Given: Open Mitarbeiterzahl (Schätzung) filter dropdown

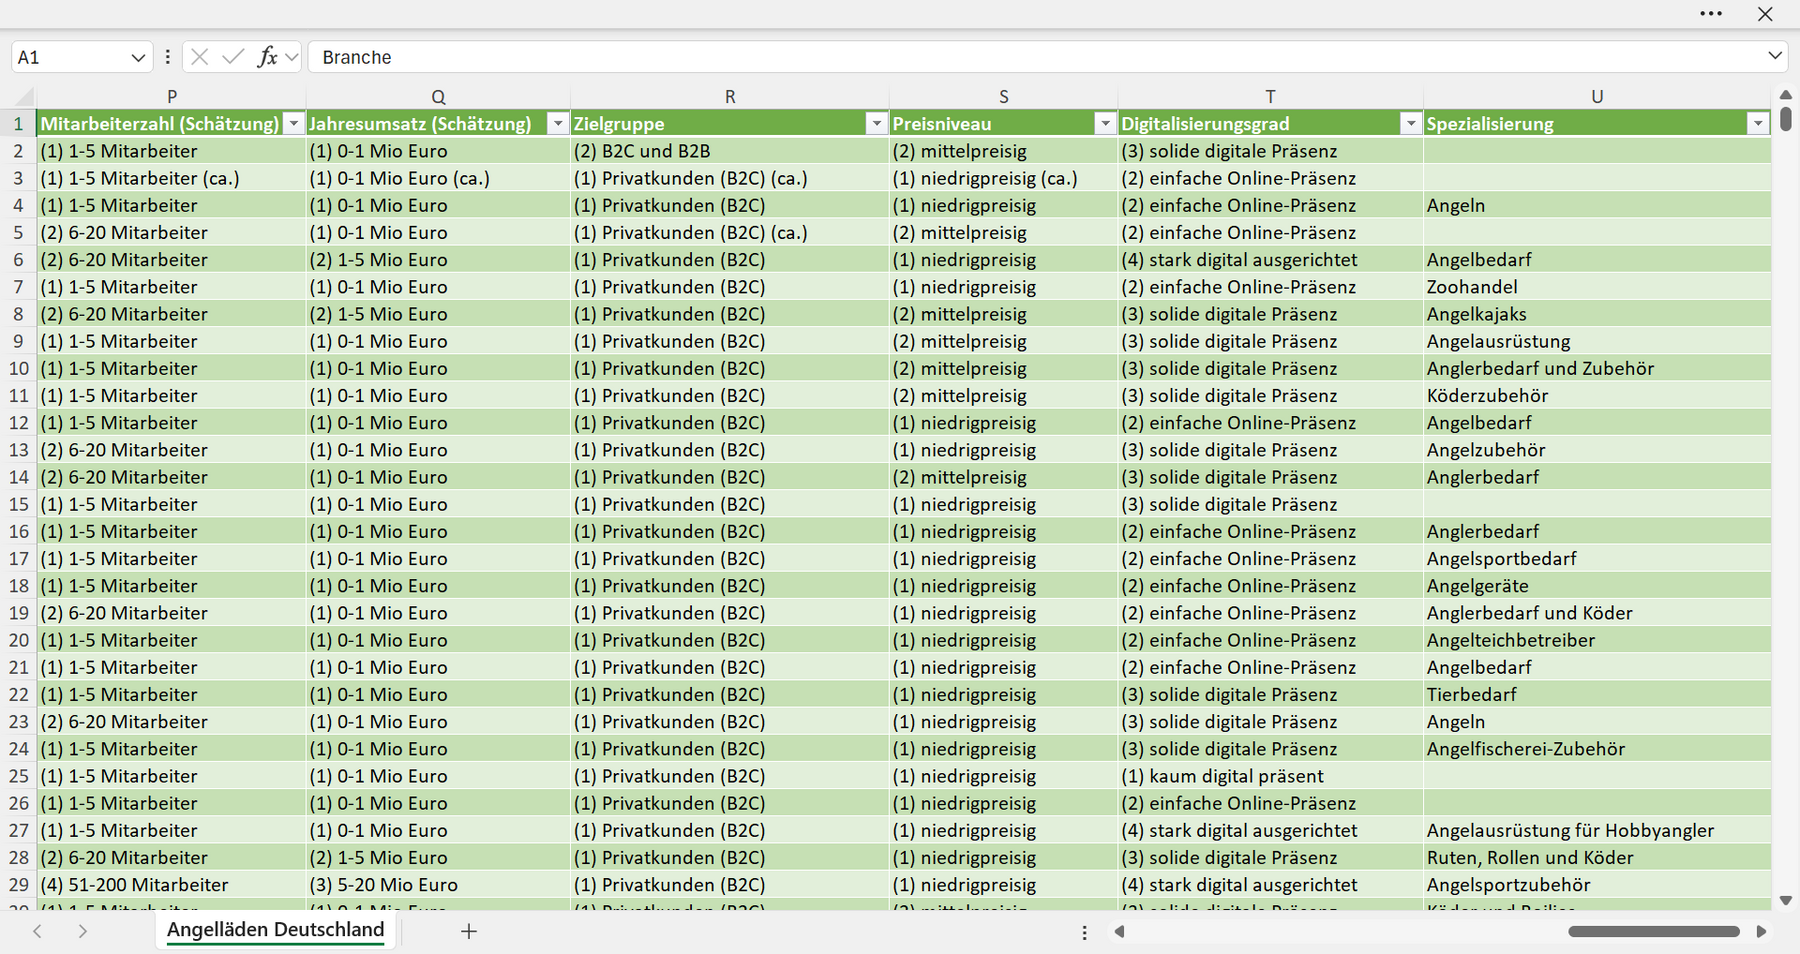Looking at the screenshot, I should [294, 124].
